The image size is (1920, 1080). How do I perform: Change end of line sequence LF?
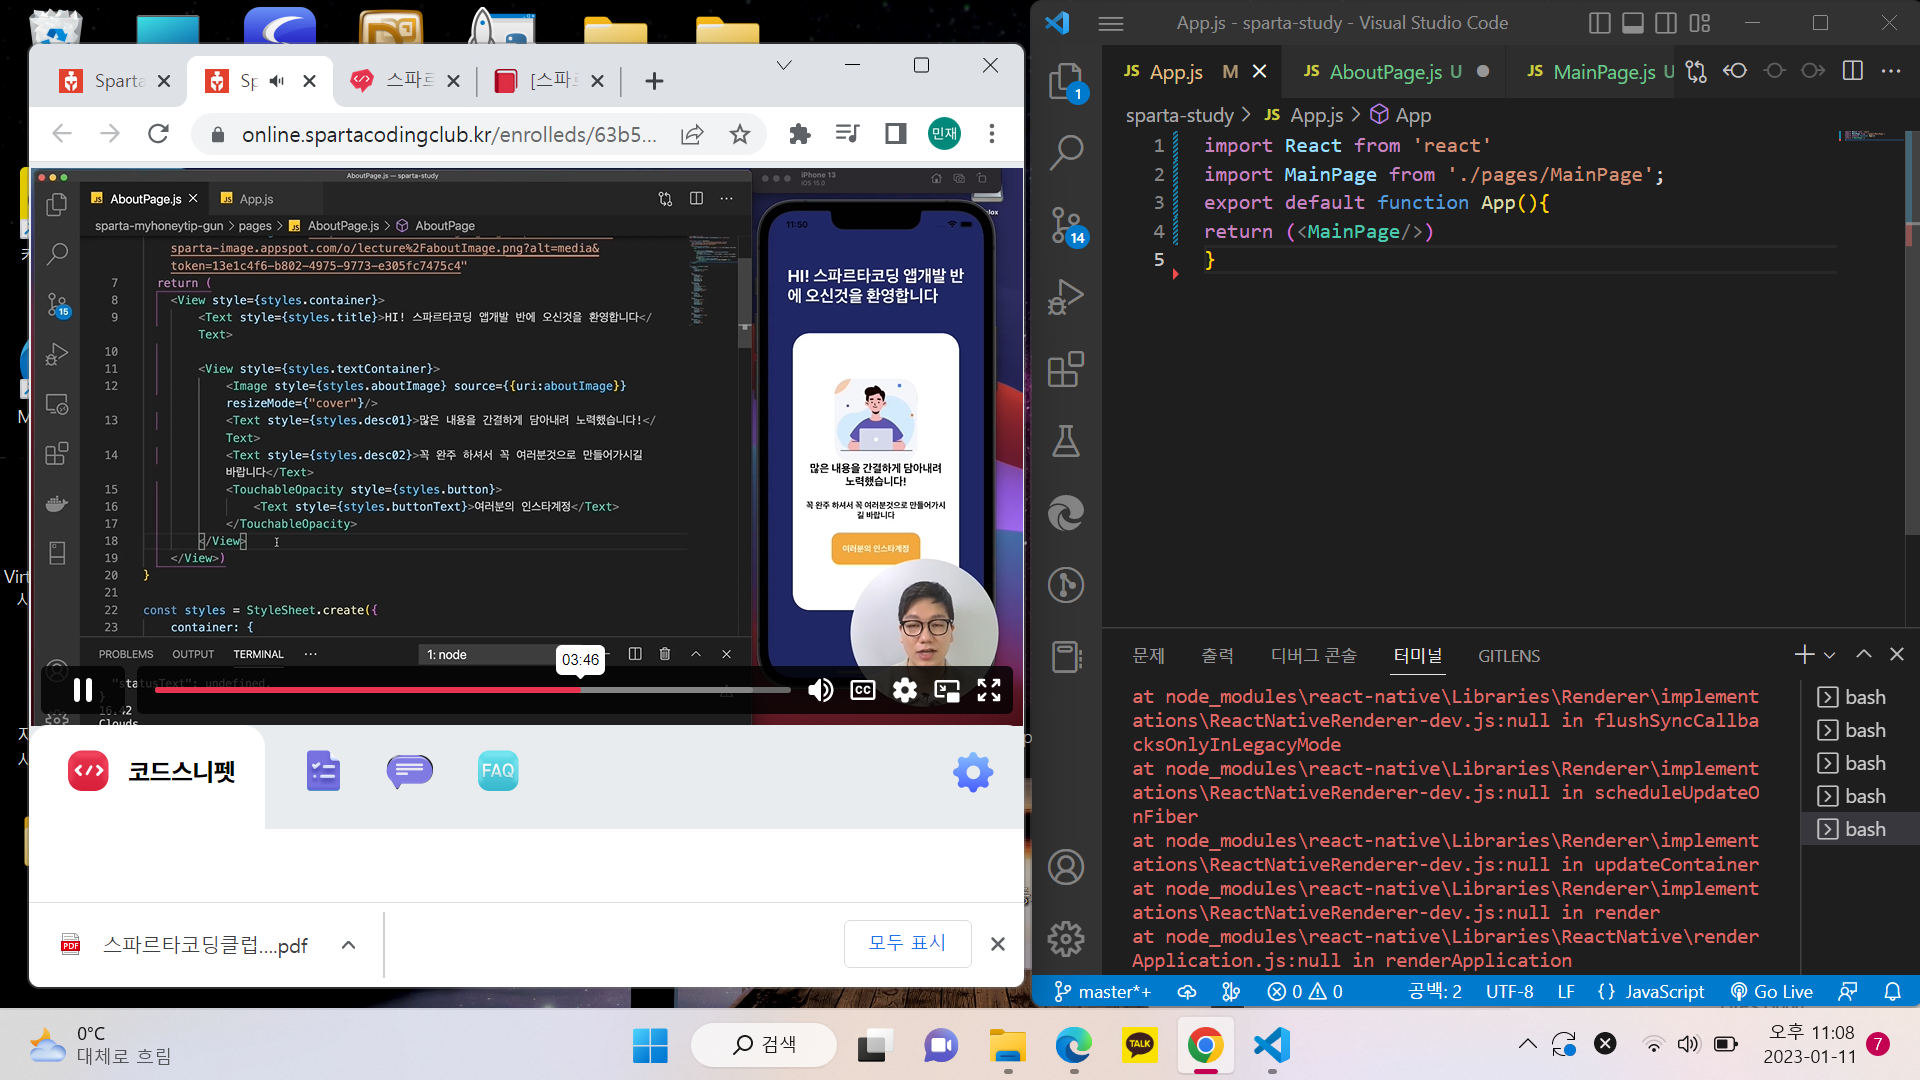[1566, 991]
